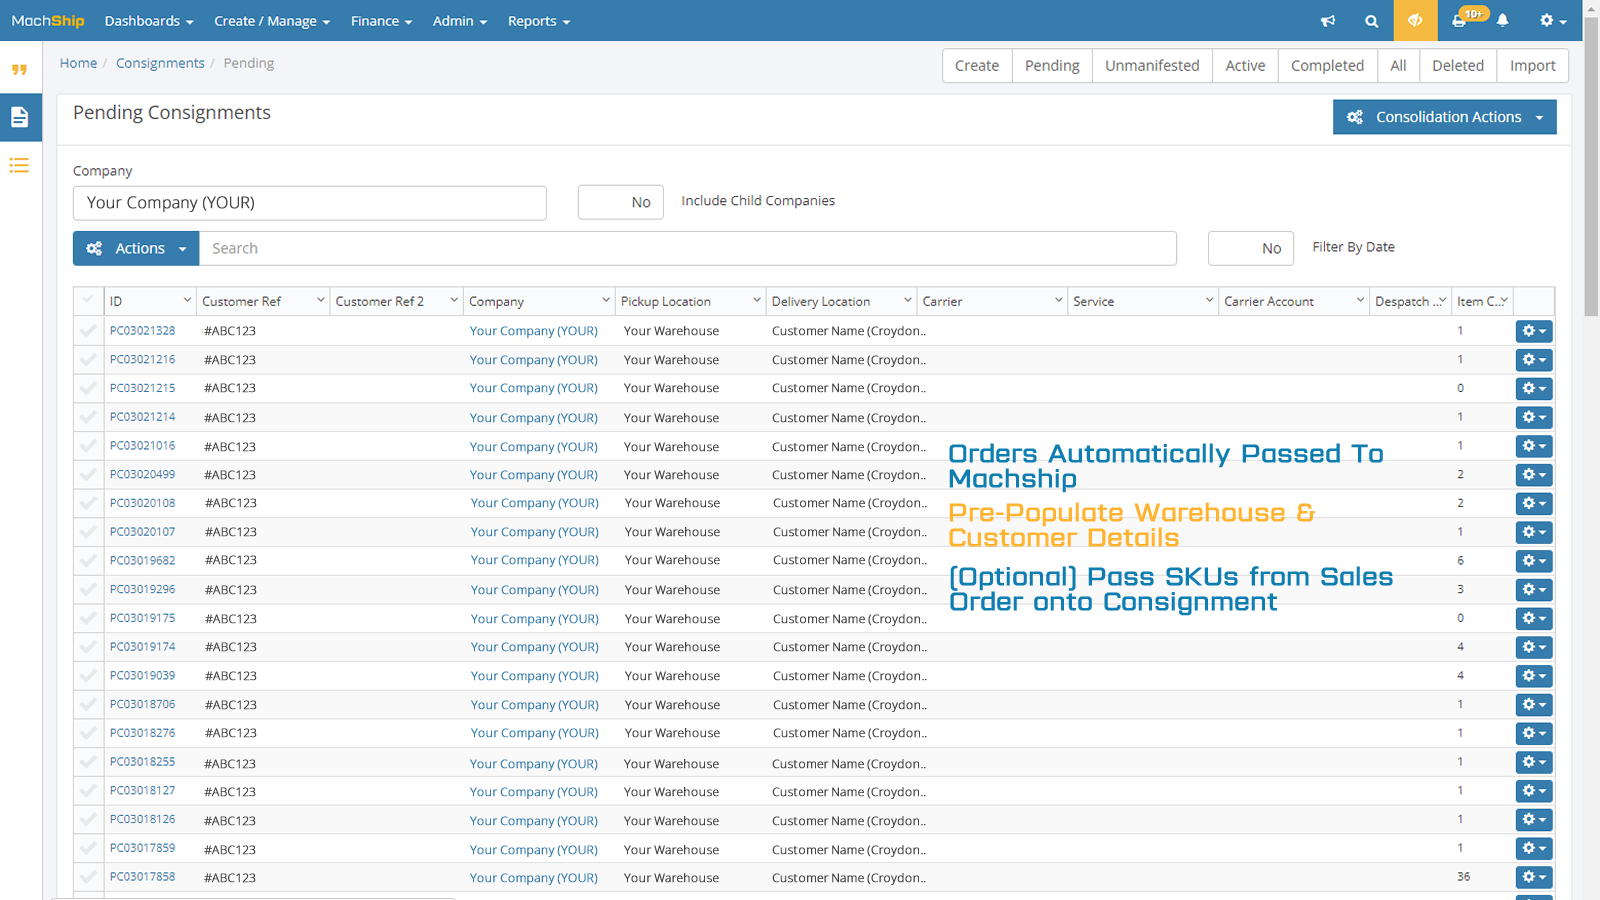1600x900 pixels.
Task: Click the quote marks sidebar icon
Action: click(x=20, y=70)
